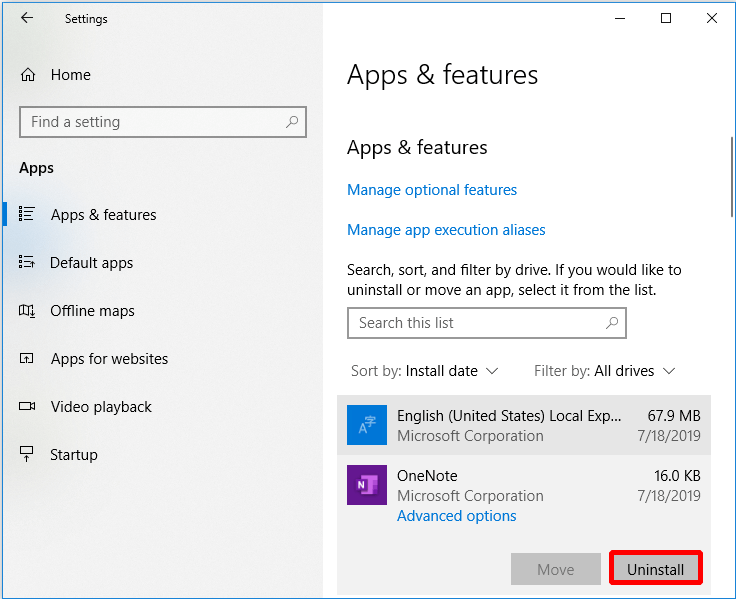Select the English Local Experience Pack icon
Screen dimensions: 736x599
click(x=366, y=424)
